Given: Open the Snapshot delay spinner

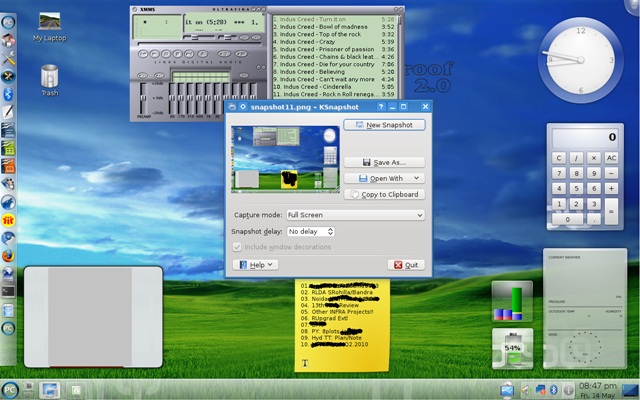Looking at the screenshot, I should point(310,231).
